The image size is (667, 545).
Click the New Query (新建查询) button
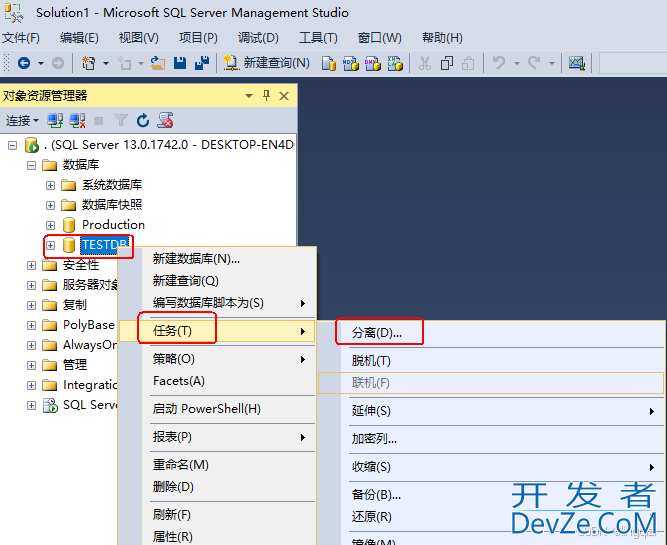point(267,63)
